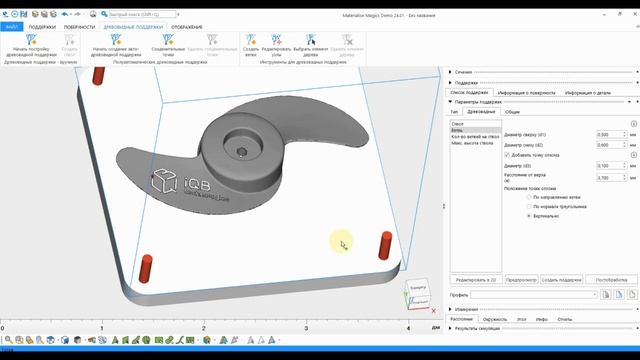Click the round info icon above the d1 diameter
Image resolution: width=640 pixels, height=360 pixels.
pyautogui.click(x=633, y=124)
